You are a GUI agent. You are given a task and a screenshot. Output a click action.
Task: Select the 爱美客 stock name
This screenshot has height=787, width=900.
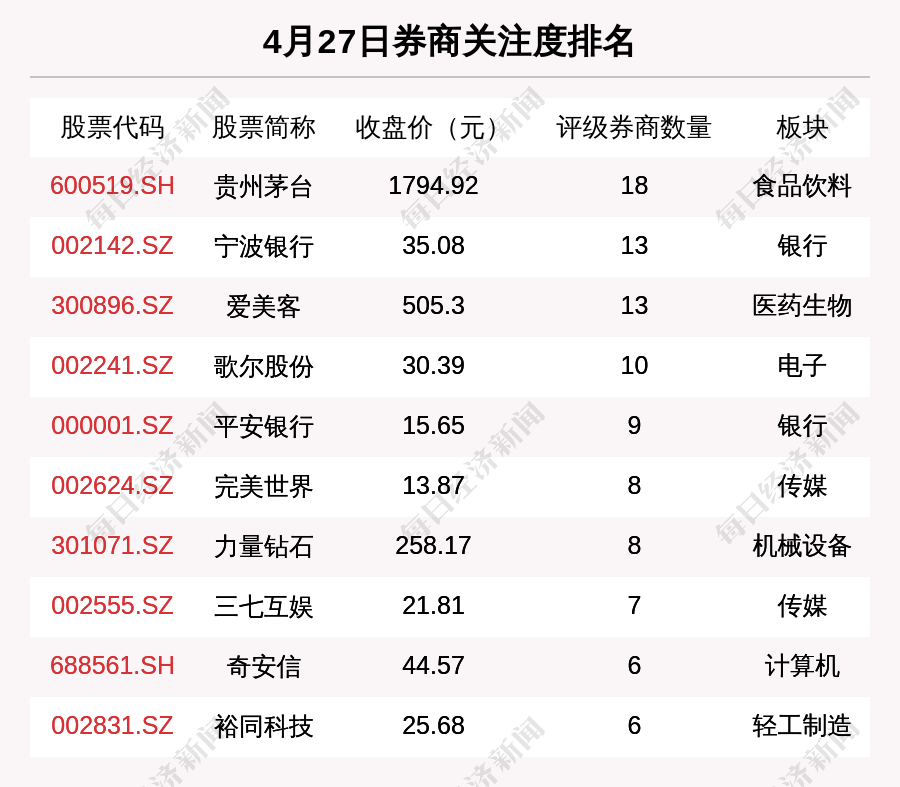[263, 306]
